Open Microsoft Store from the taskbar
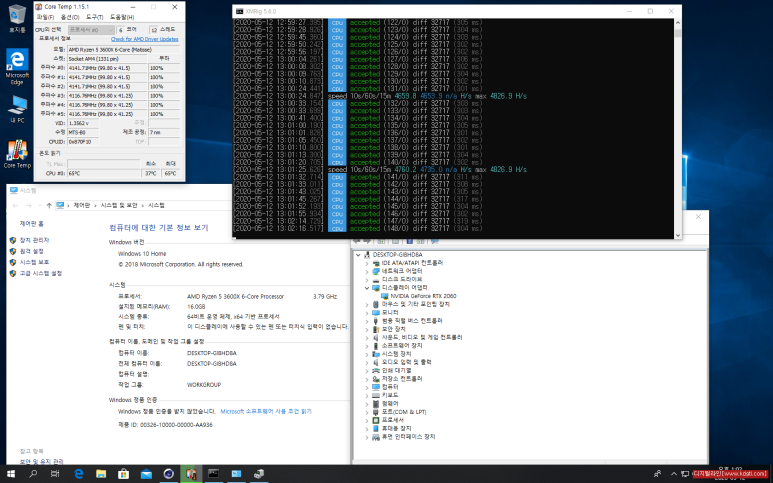The width and height of the screenshot is (773, 483). [123, 474]
